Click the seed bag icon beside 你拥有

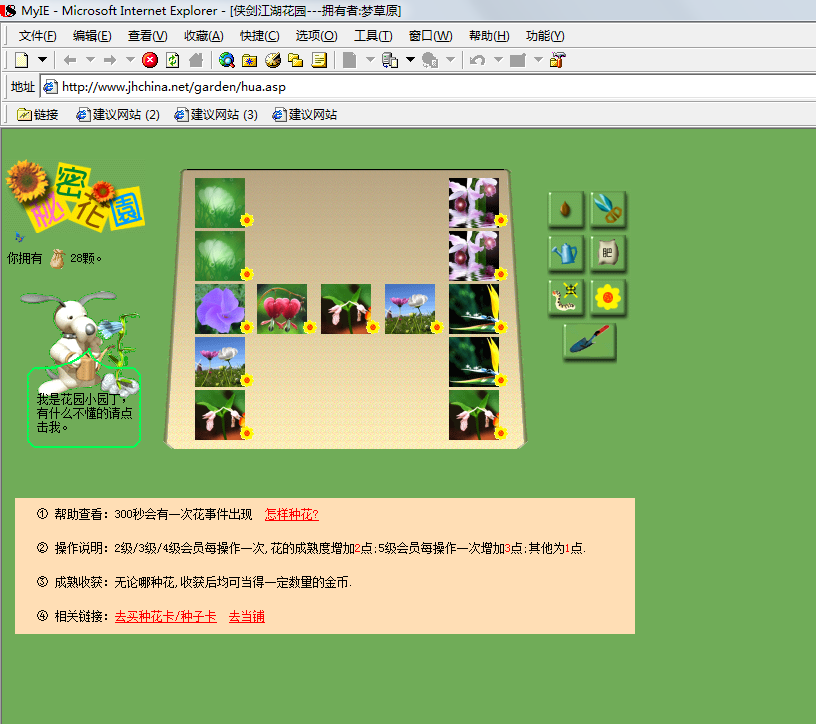click(57, 259)
